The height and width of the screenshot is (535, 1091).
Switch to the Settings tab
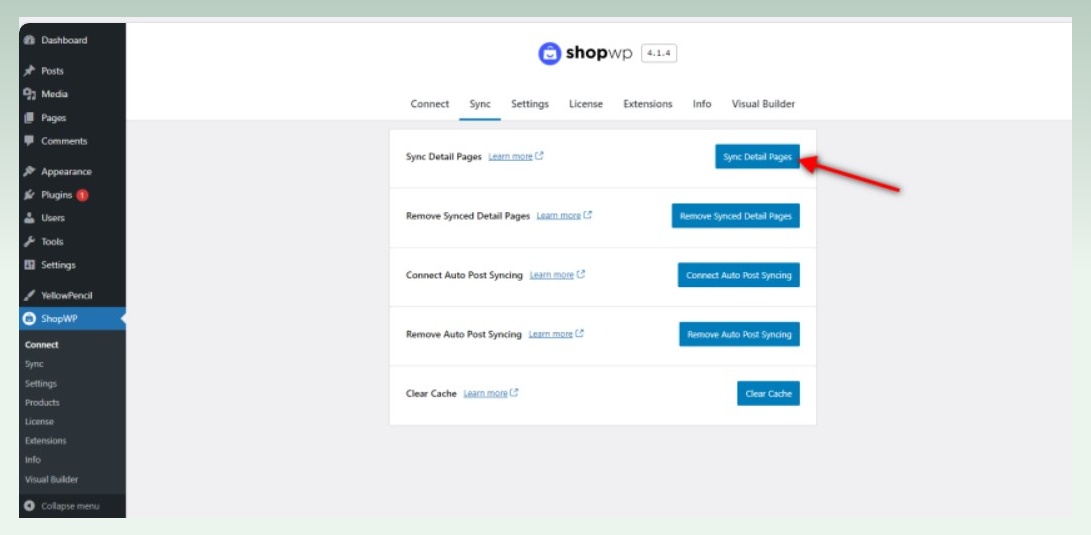(530, 104)
